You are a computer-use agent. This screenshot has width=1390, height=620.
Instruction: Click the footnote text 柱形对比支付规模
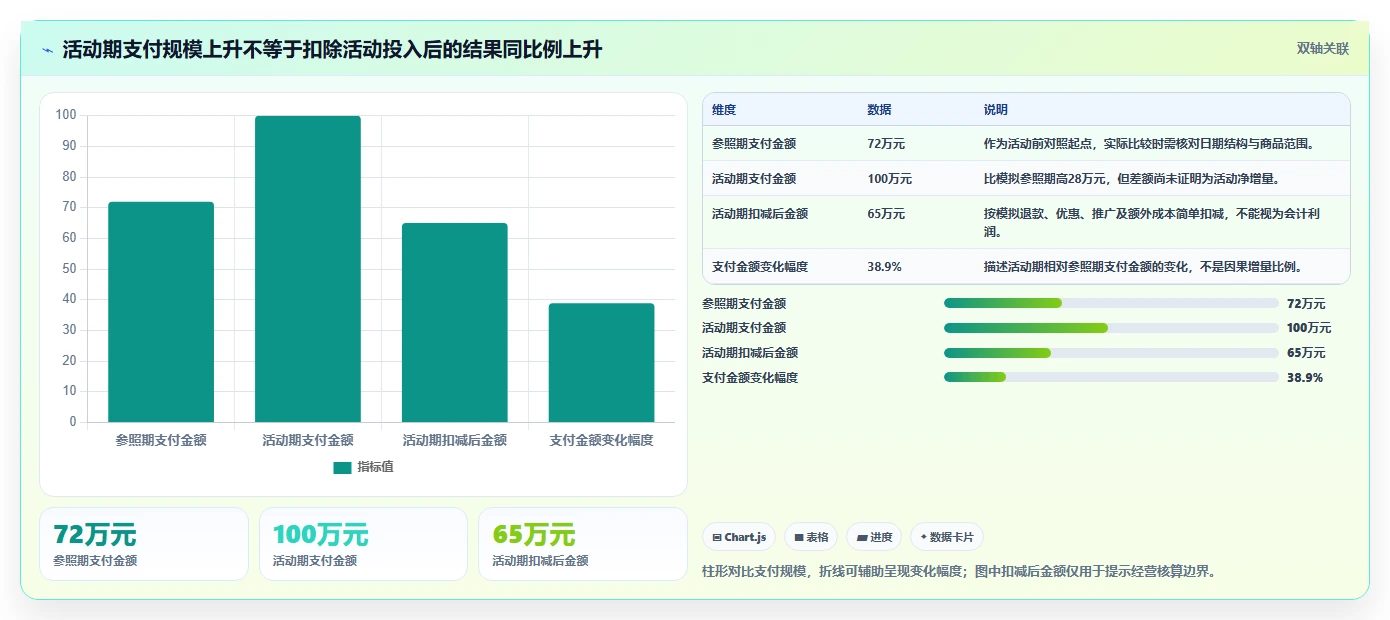click(754, 572)
